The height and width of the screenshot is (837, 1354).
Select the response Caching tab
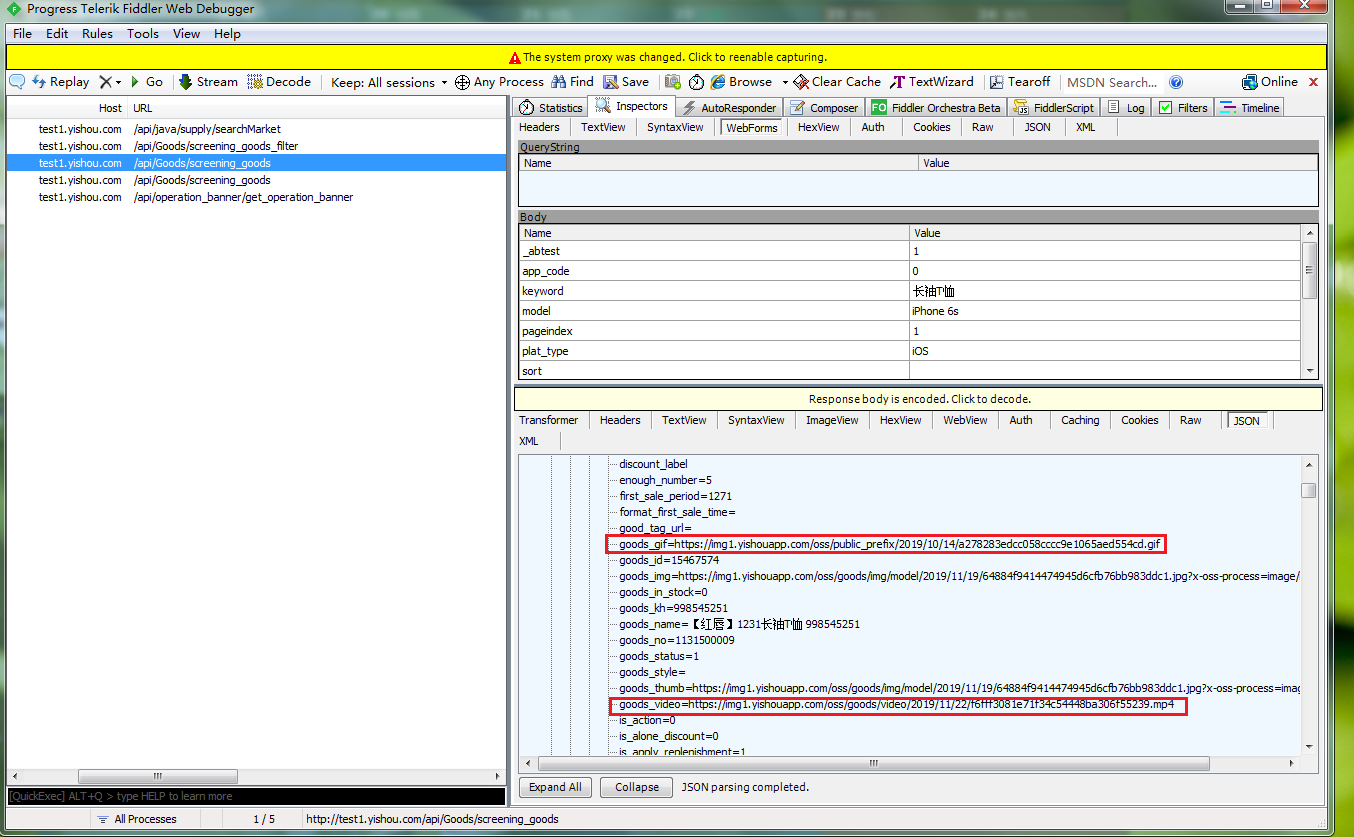pos(1080,420)
